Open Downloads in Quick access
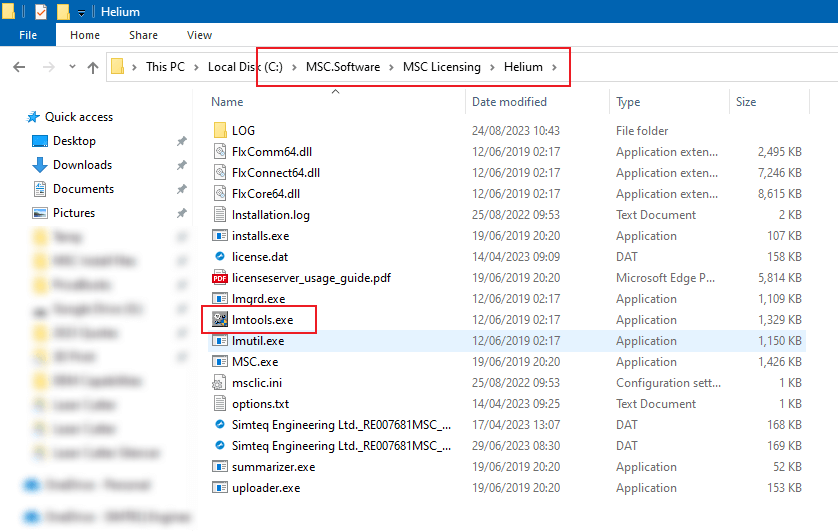 (82, 165)
